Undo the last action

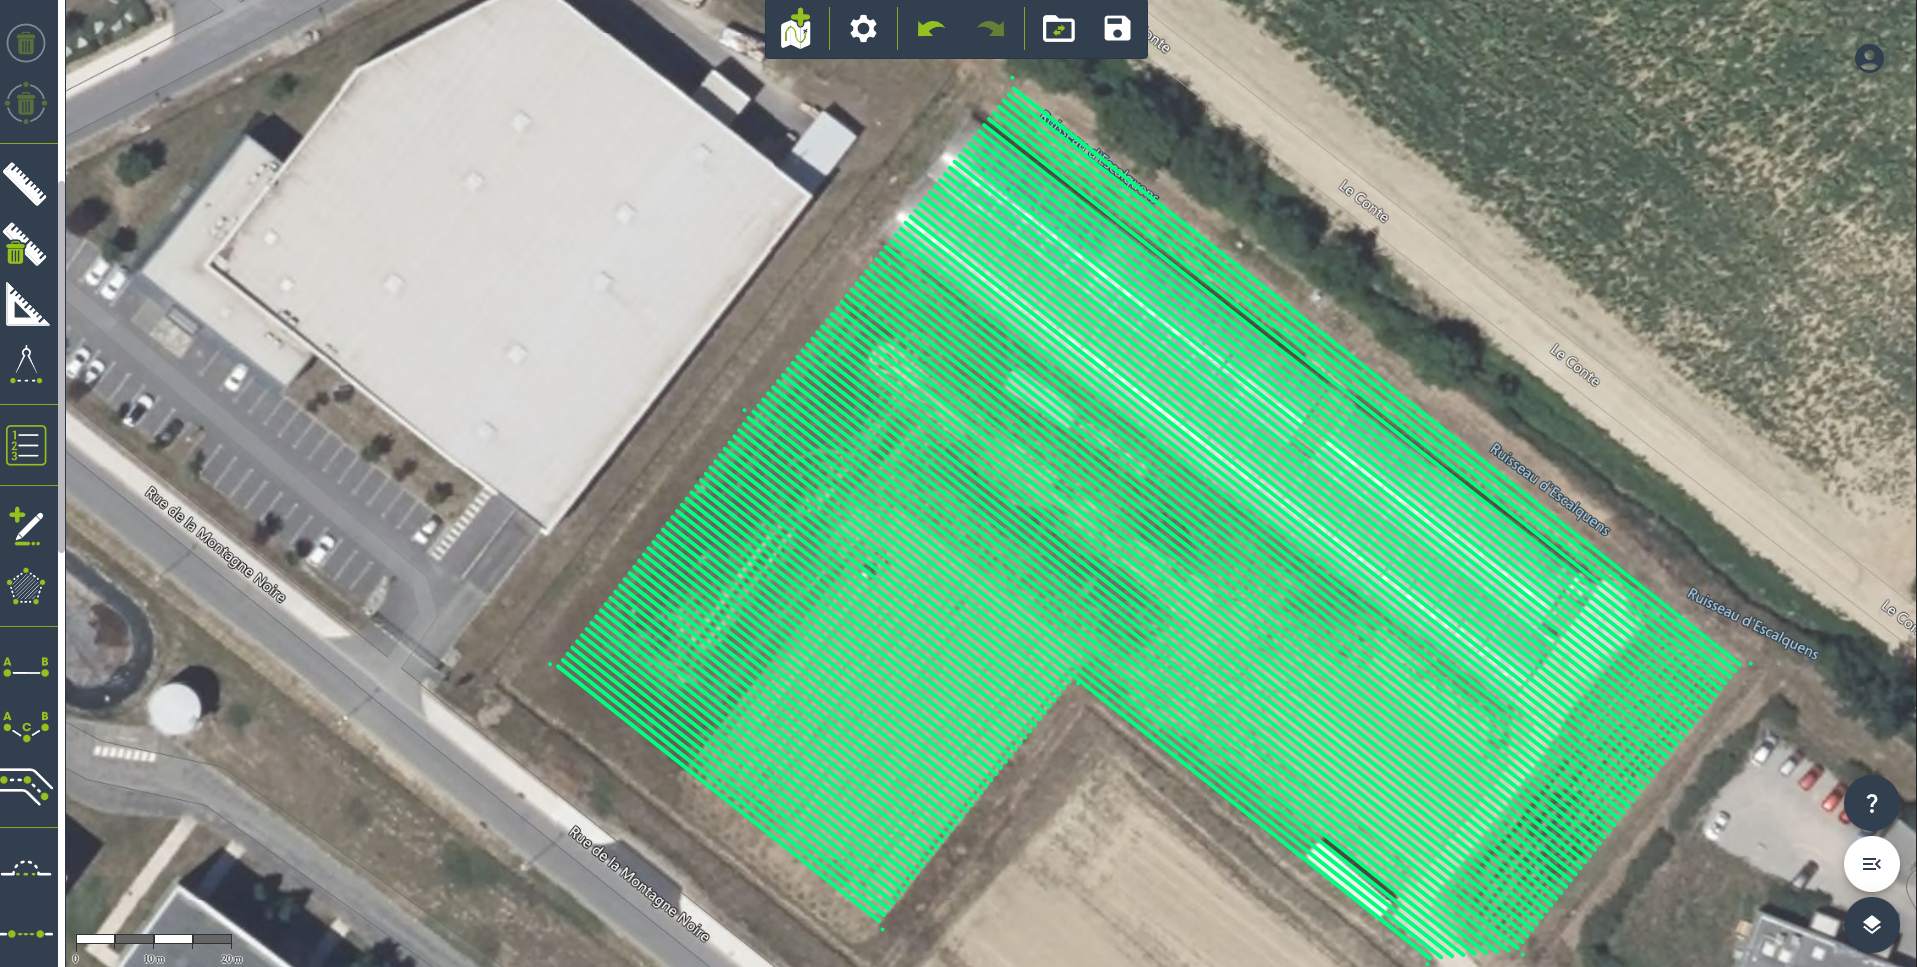point(930,29)
